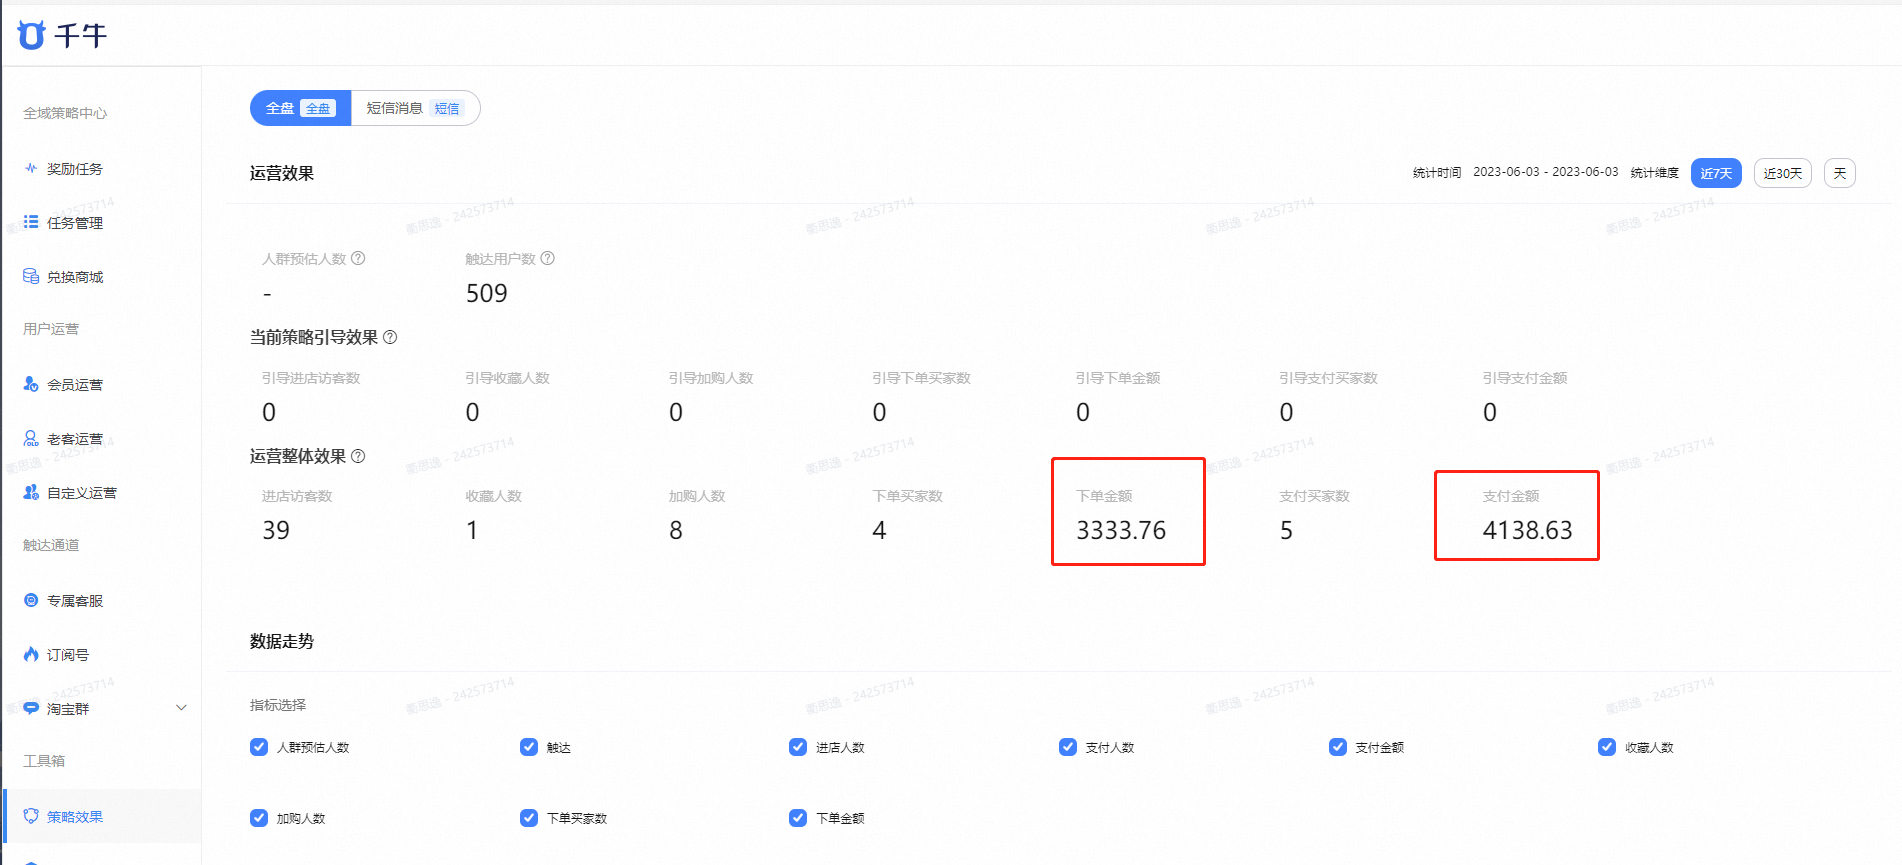The image size is (1902, 865).
Task: Click help icon beside 触达用户数
Action: pos(547,258)
